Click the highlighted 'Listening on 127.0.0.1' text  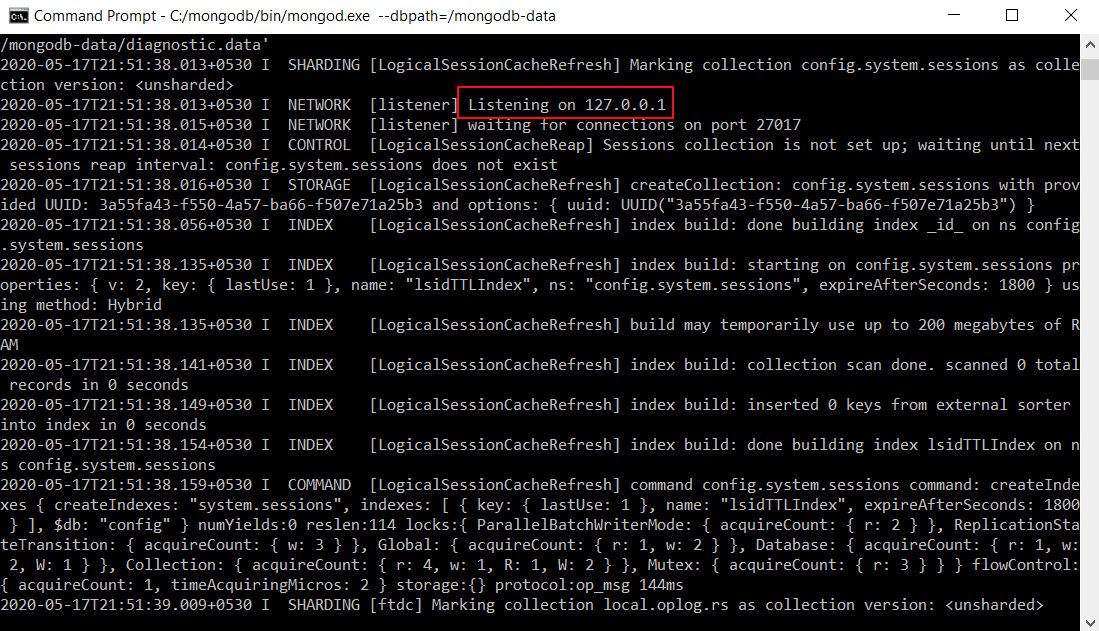point(566,105)
